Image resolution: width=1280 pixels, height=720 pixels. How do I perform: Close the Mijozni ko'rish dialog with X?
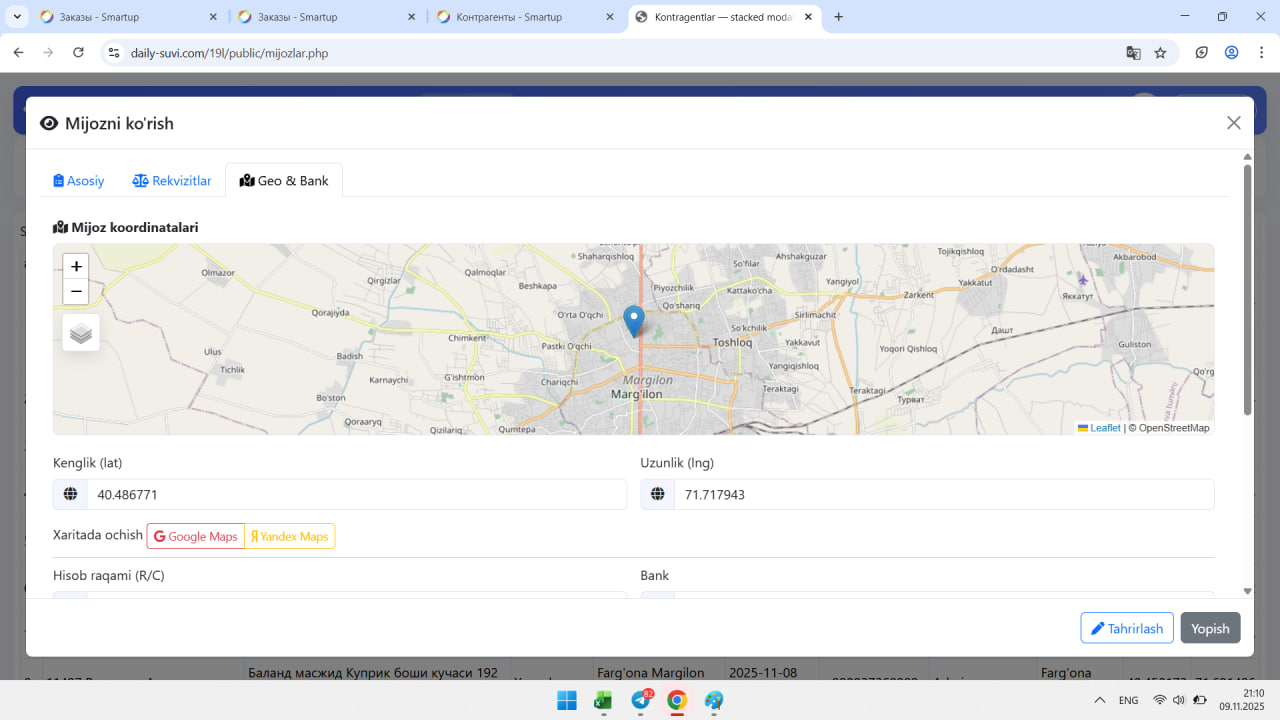(1233, 123)
